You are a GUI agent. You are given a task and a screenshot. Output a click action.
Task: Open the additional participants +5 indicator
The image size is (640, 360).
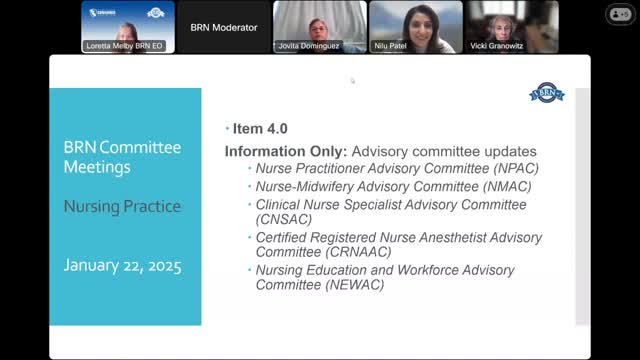pos(620,14)
